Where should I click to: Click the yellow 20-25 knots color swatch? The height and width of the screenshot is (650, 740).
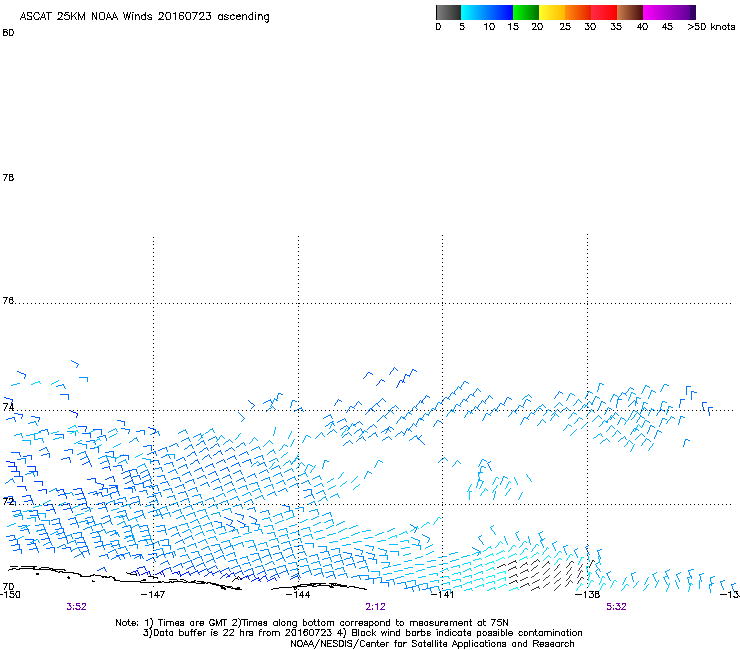click(x=552, y=12)
